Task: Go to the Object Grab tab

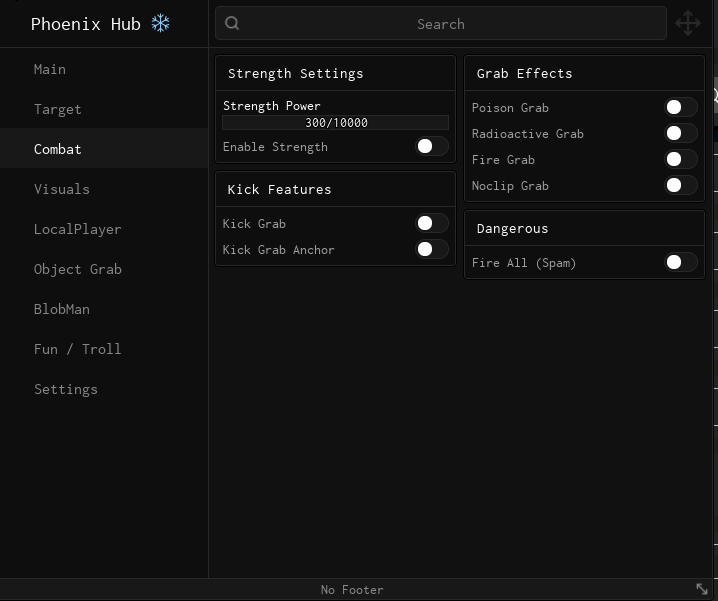Action: pyautogui.click(x=78, y=269)
